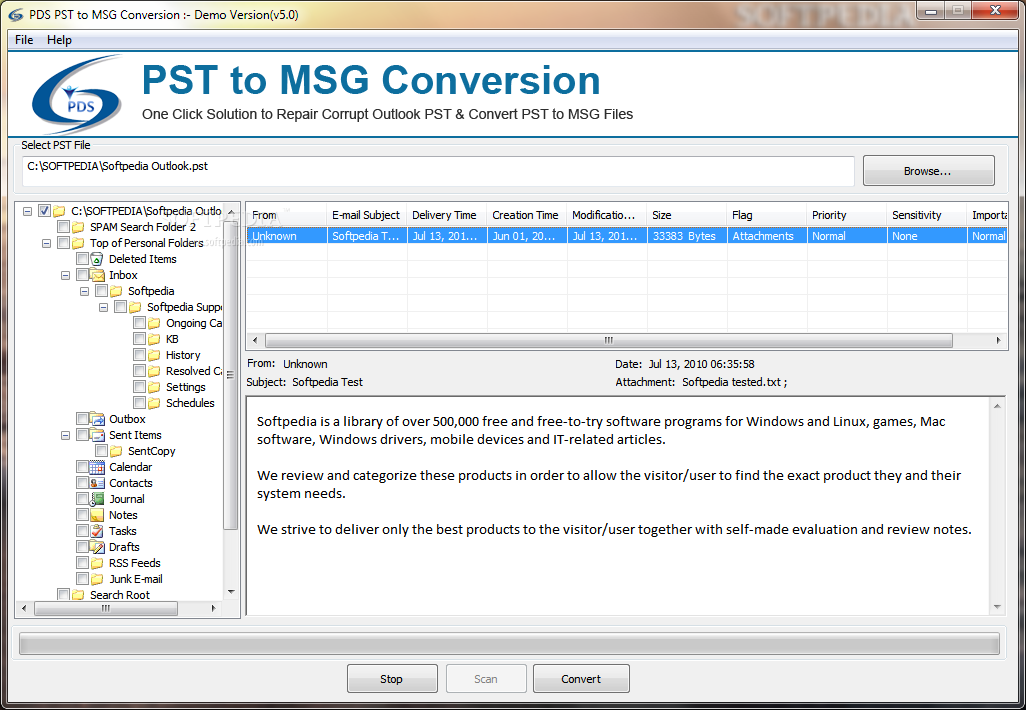This screenshot has height=710, width=1026.
Task: Sort by the Delivery Time column header
Action: 446,215
